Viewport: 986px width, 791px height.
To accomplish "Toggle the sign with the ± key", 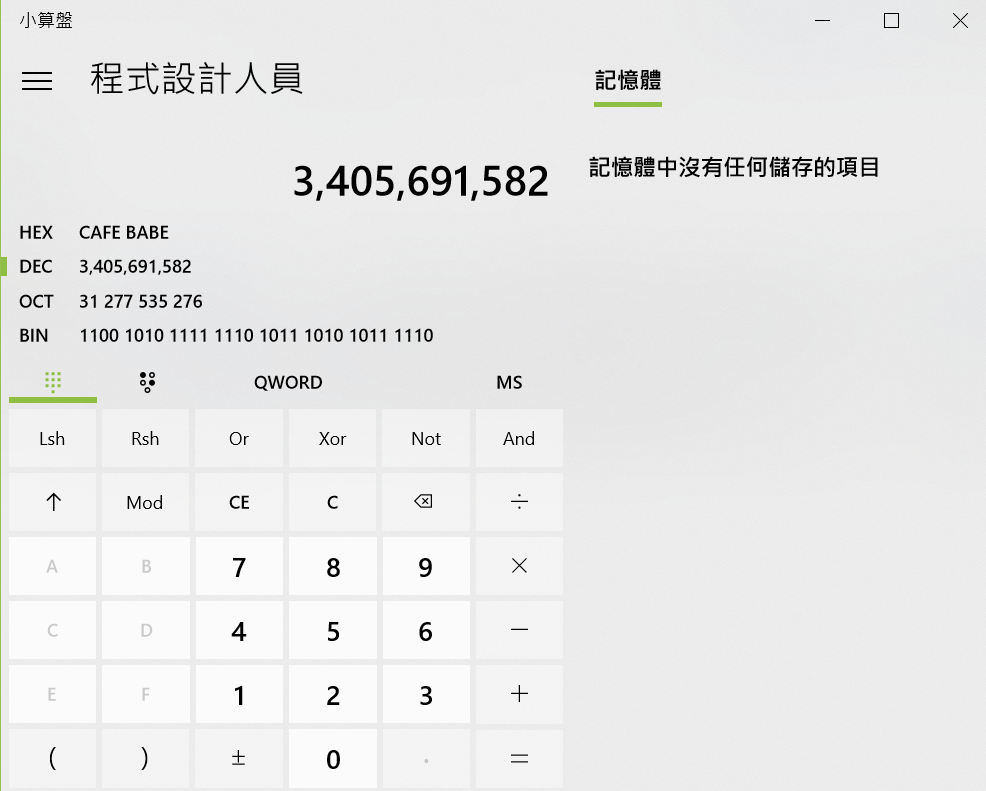I will (239, 758).
